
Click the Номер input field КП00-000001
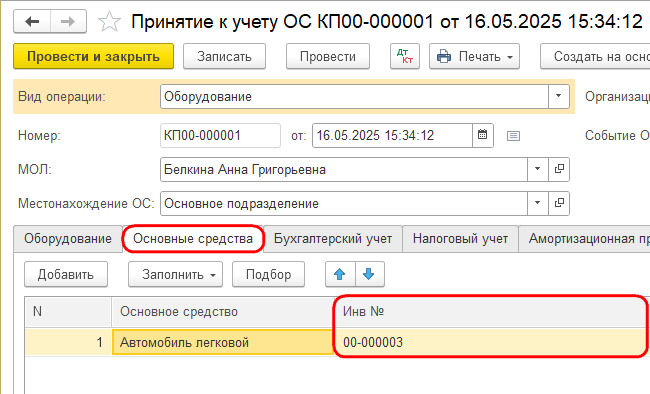point(220,135)
